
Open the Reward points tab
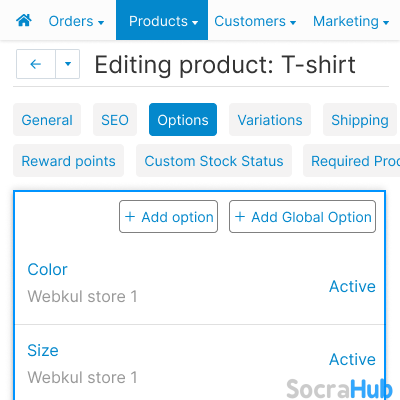pyautogui.click(x=69, y=161)
